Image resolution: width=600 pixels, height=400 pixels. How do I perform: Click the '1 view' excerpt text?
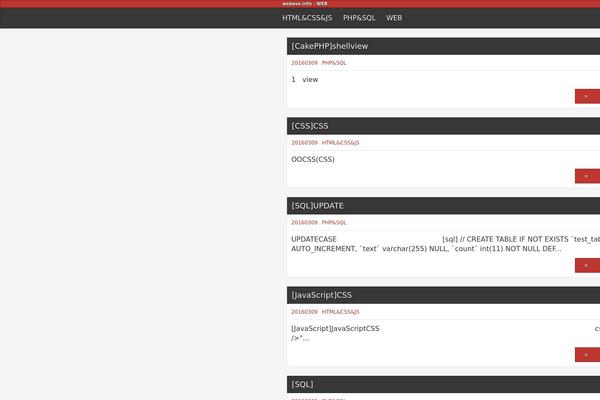pyautogui.click(x=305, y=80)
